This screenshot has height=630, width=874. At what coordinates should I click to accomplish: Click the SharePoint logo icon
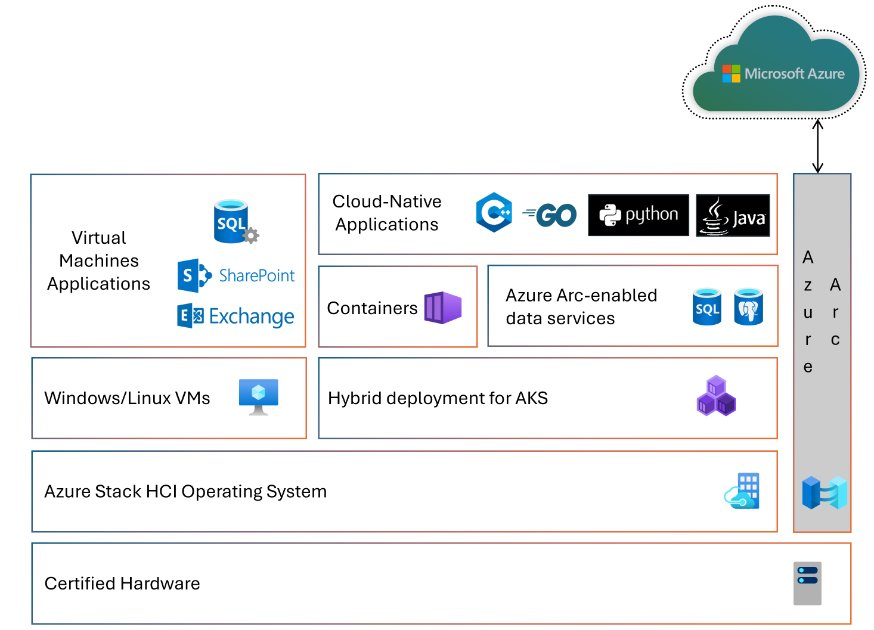click(194, 275)
